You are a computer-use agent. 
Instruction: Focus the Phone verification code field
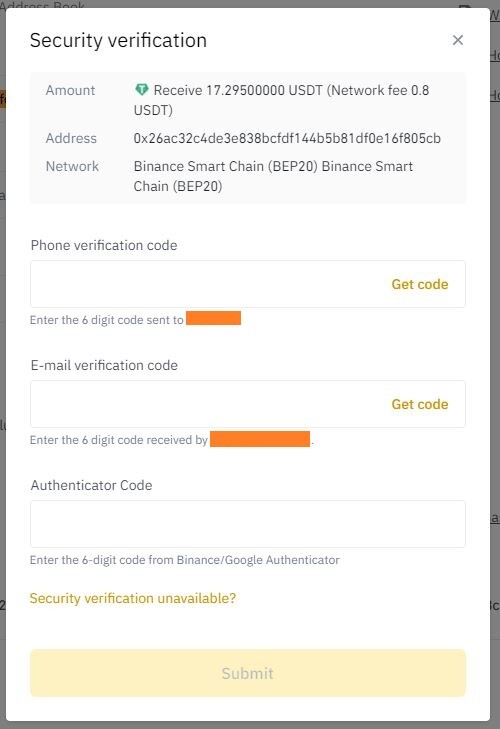pos(247,284)
